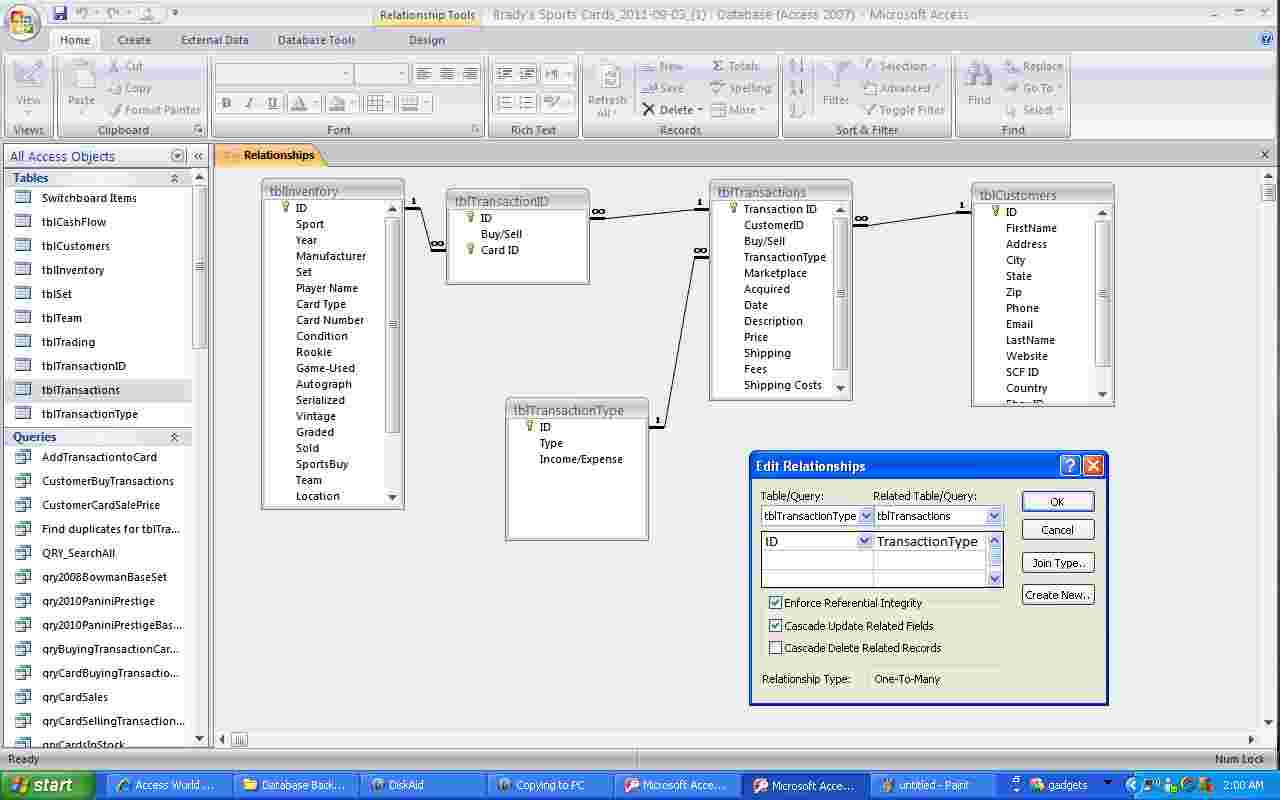Screen dimensions: 1280x800
Task: Click the sort descending icon
Action: 797,88
